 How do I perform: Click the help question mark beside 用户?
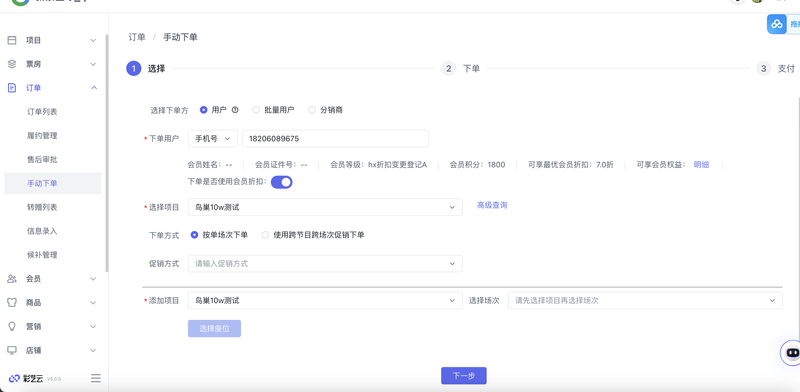pyautogui.click(x=235, y=110)
